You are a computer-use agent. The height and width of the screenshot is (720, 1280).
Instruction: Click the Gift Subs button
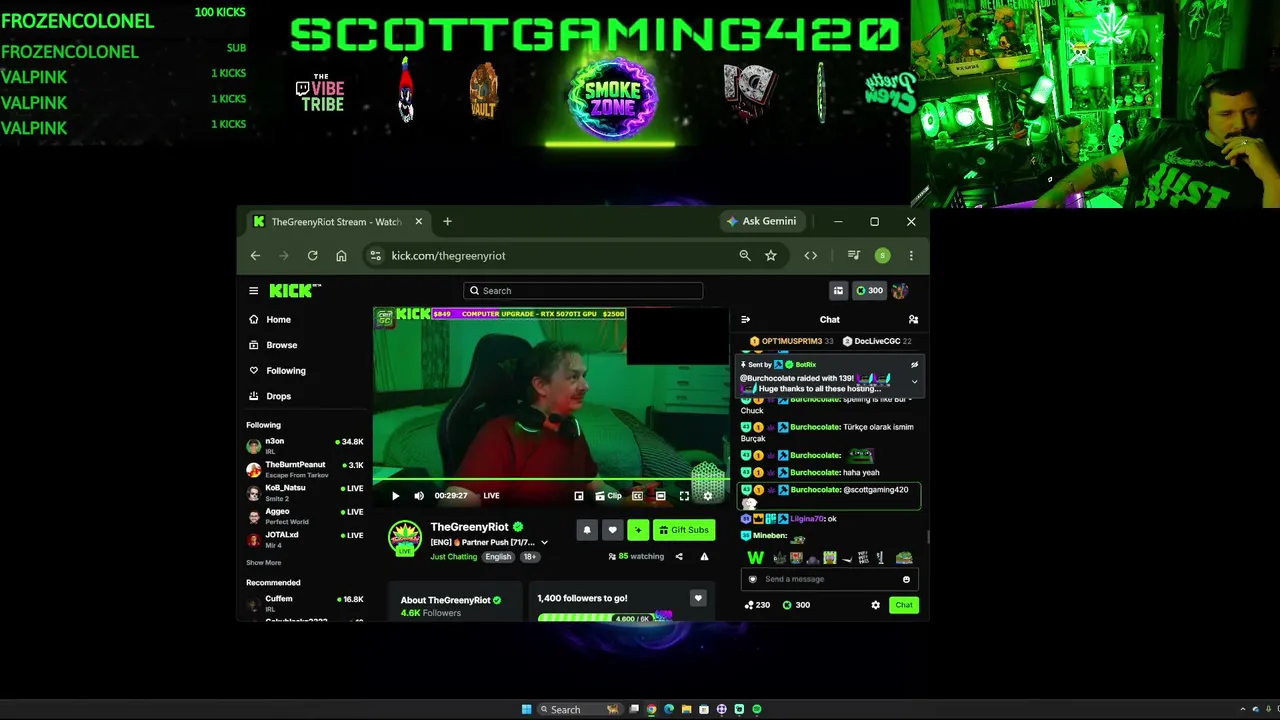click(x=684, y=530)
